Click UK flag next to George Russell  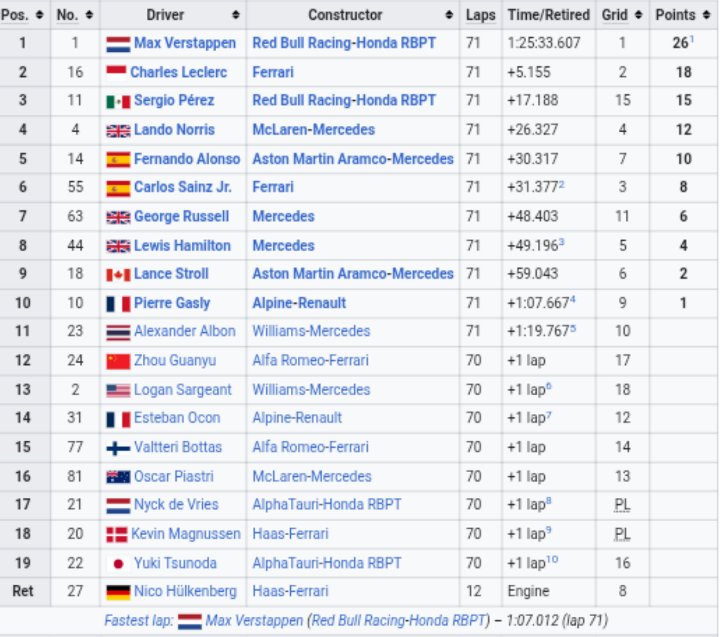point(118,217)
